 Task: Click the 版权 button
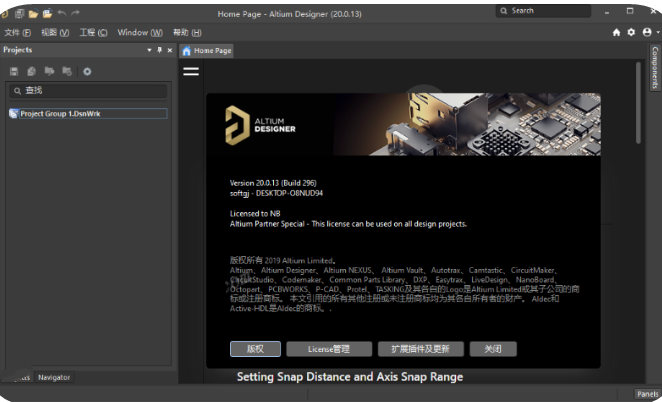pyautogui.click(x=255, y=349)
